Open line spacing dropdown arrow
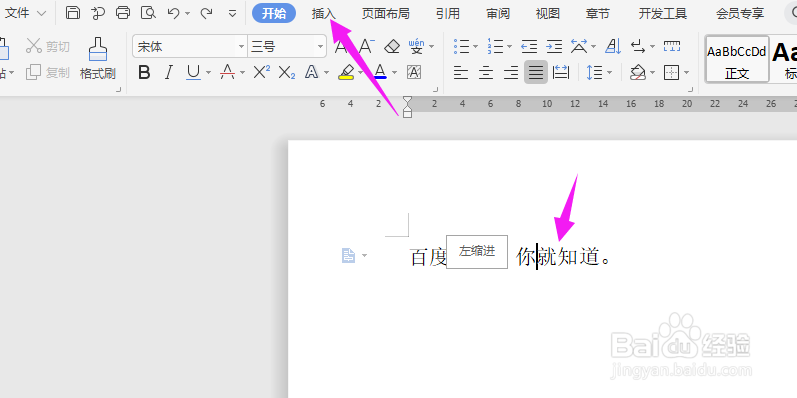797x398 pixels. point(609,73)
